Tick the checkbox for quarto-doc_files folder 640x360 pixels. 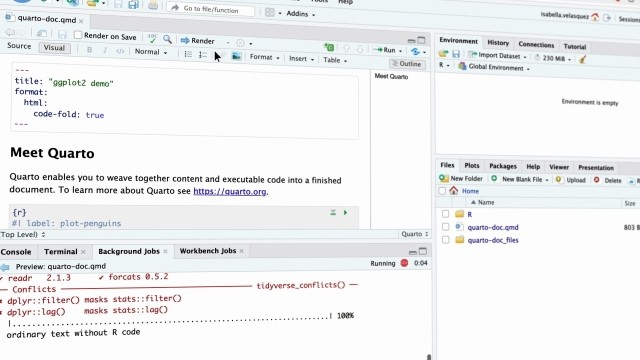445,240
